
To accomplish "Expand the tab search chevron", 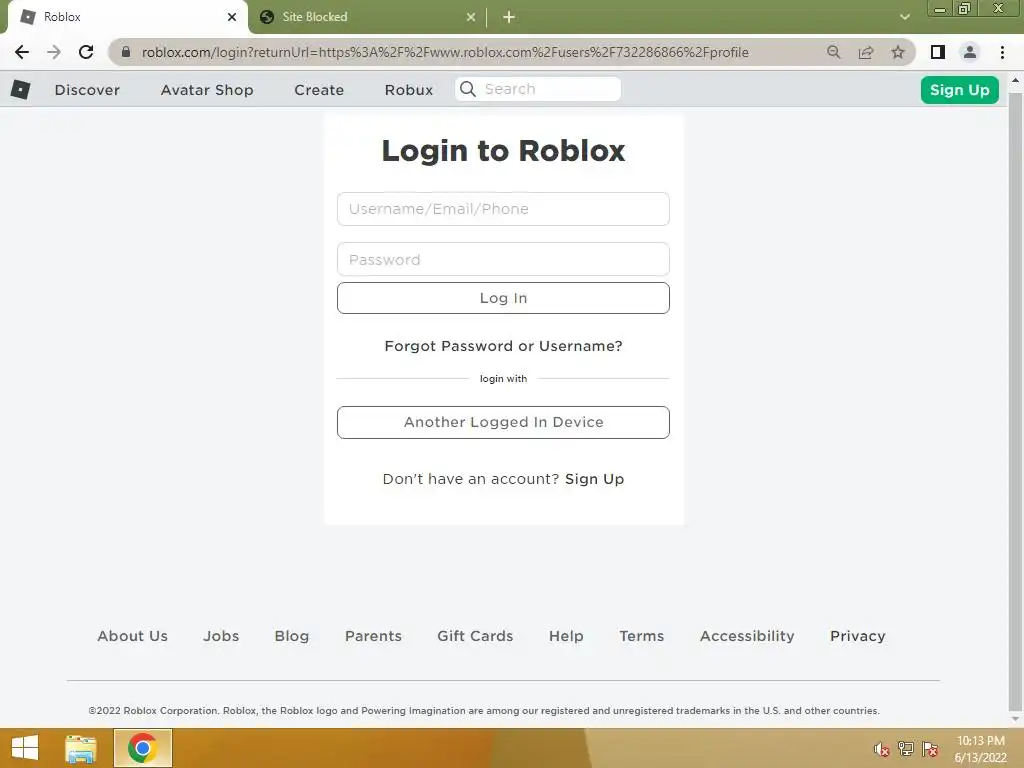I will tap(904, 17).
